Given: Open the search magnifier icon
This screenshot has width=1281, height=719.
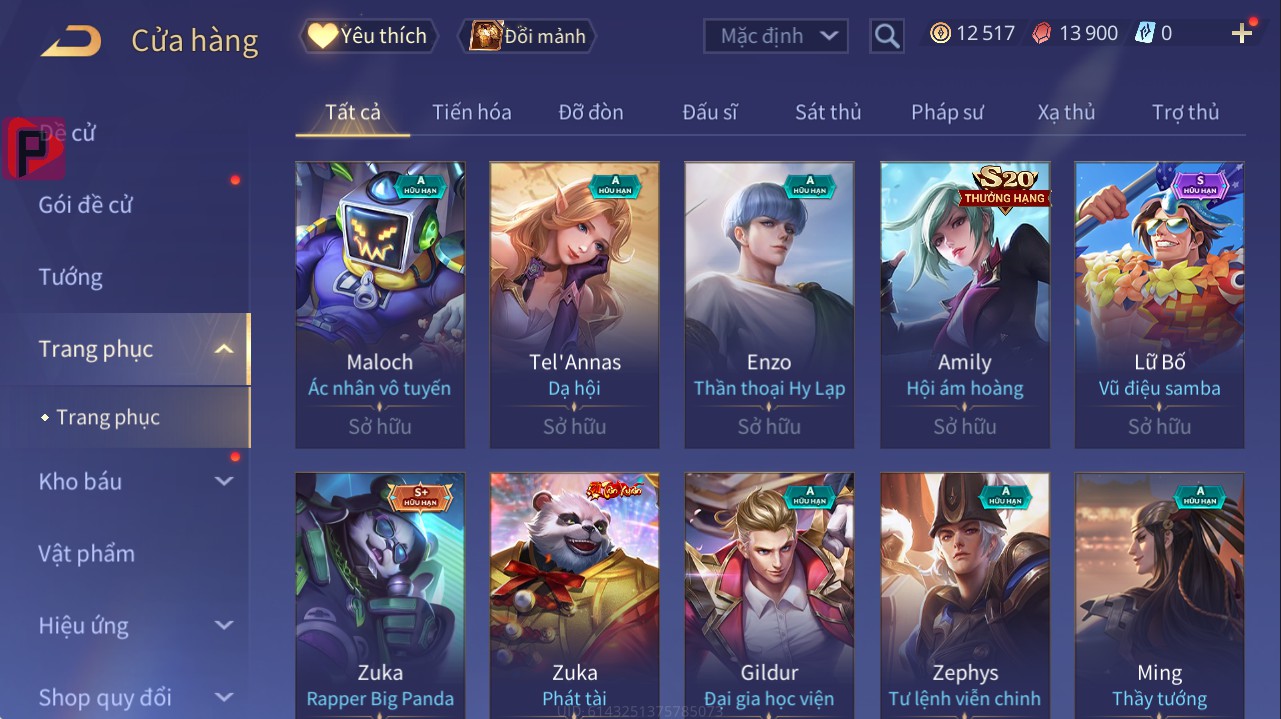Looking at the screenshot, I should [887, 36].
